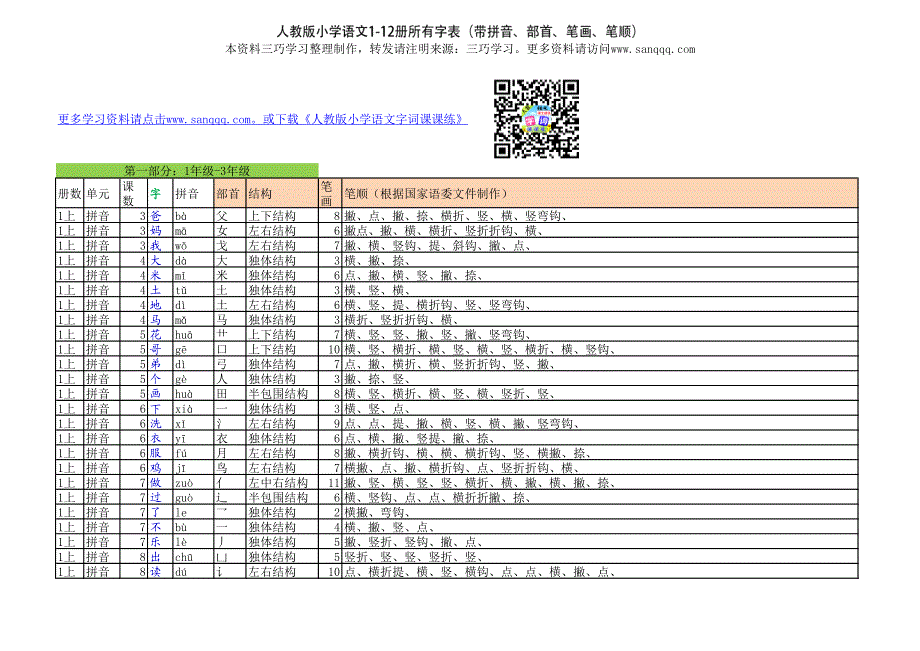Click the 部首 column header cell
The image size is (920, 651).
228,193
